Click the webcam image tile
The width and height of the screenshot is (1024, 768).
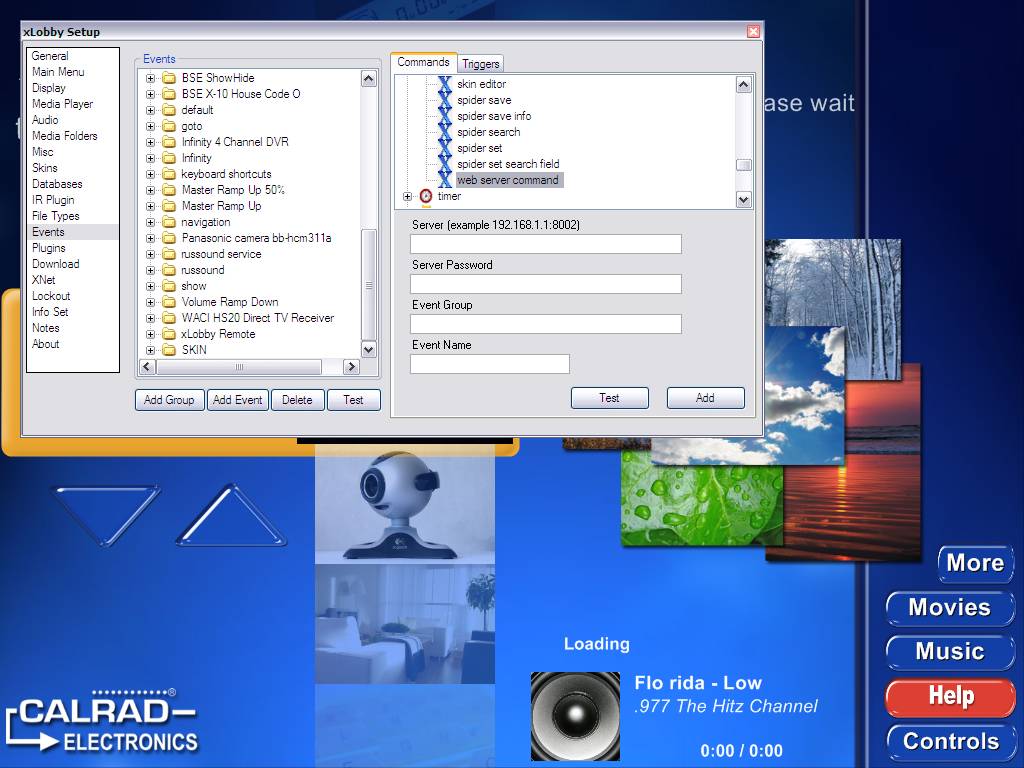point(405,506)
